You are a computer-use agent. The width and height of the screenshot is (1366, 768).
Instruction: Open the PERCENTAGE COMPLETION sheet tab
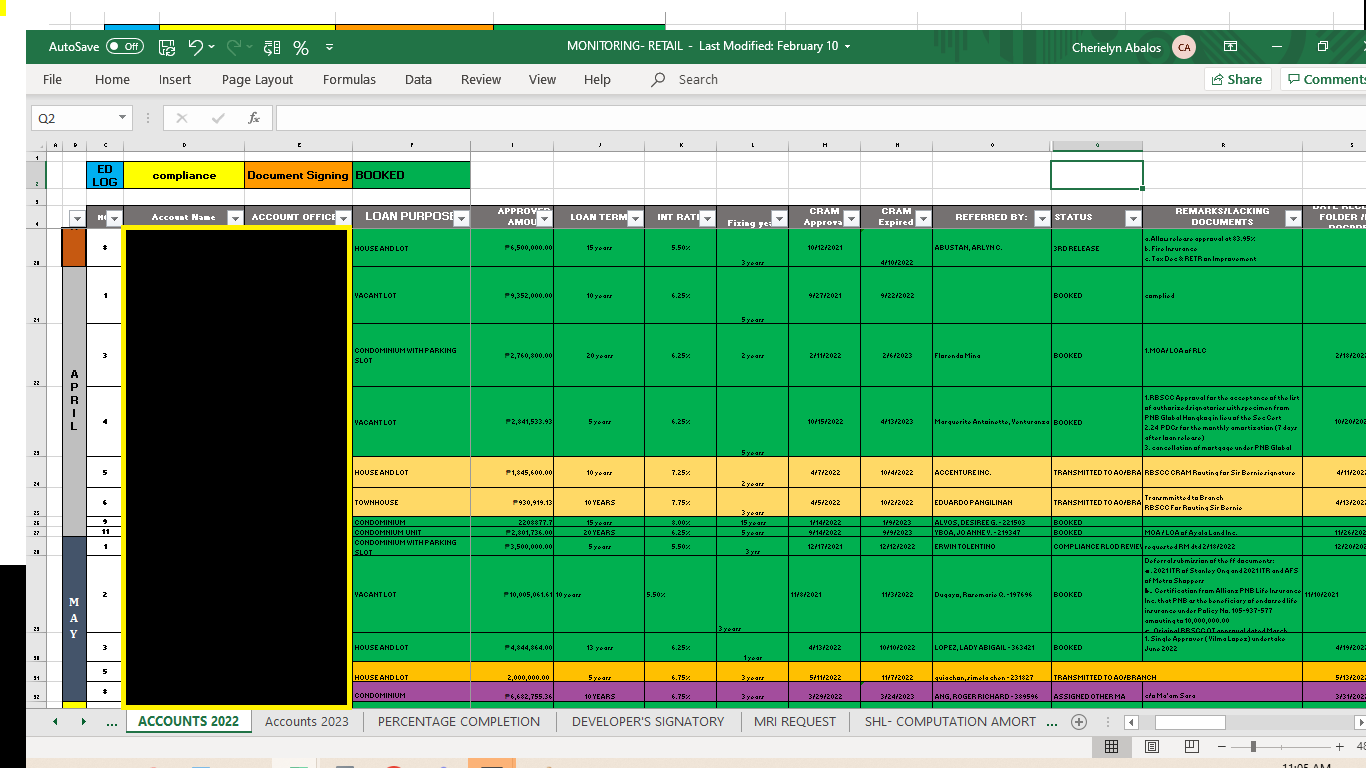pyautogui.click(x=459, y=721)
